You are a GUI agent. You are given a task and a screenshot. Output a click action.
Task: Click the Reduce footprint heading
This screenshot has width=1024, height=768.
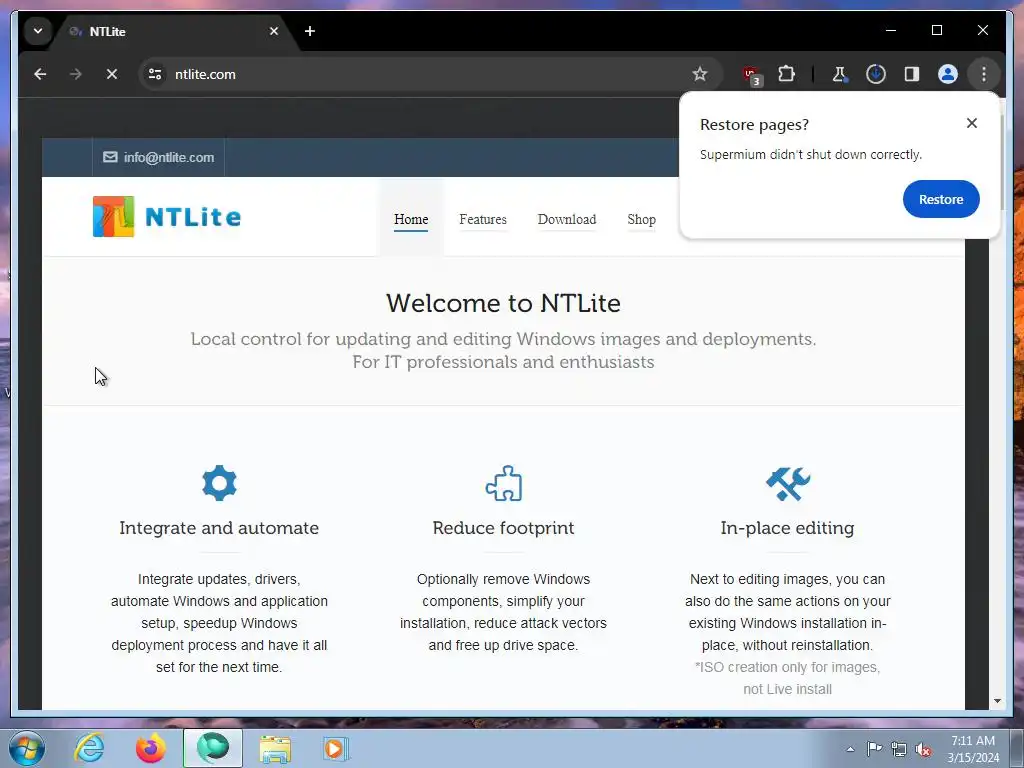coord(504,528)
